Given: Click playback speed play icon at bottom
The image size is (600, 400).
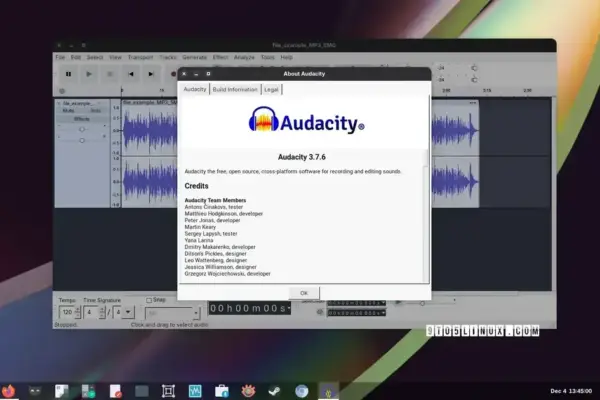Looking at the screenshot, I should pos(398,302).
